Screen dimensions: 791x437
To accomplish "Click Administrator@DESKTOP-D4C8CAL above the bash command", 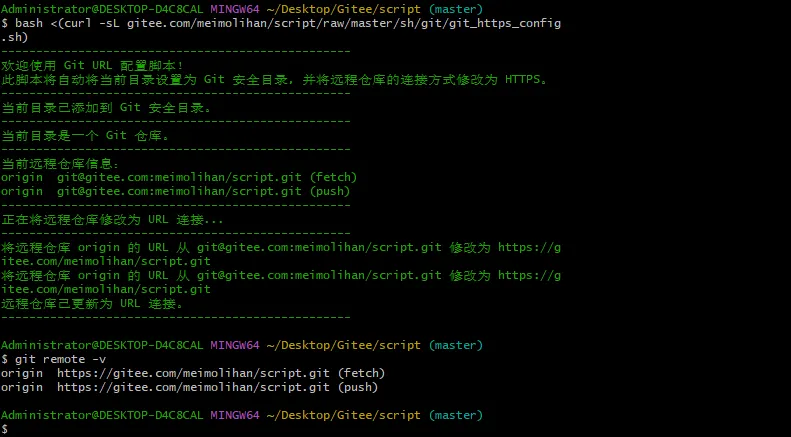I will pyautogui.click(x=102, y=8).
